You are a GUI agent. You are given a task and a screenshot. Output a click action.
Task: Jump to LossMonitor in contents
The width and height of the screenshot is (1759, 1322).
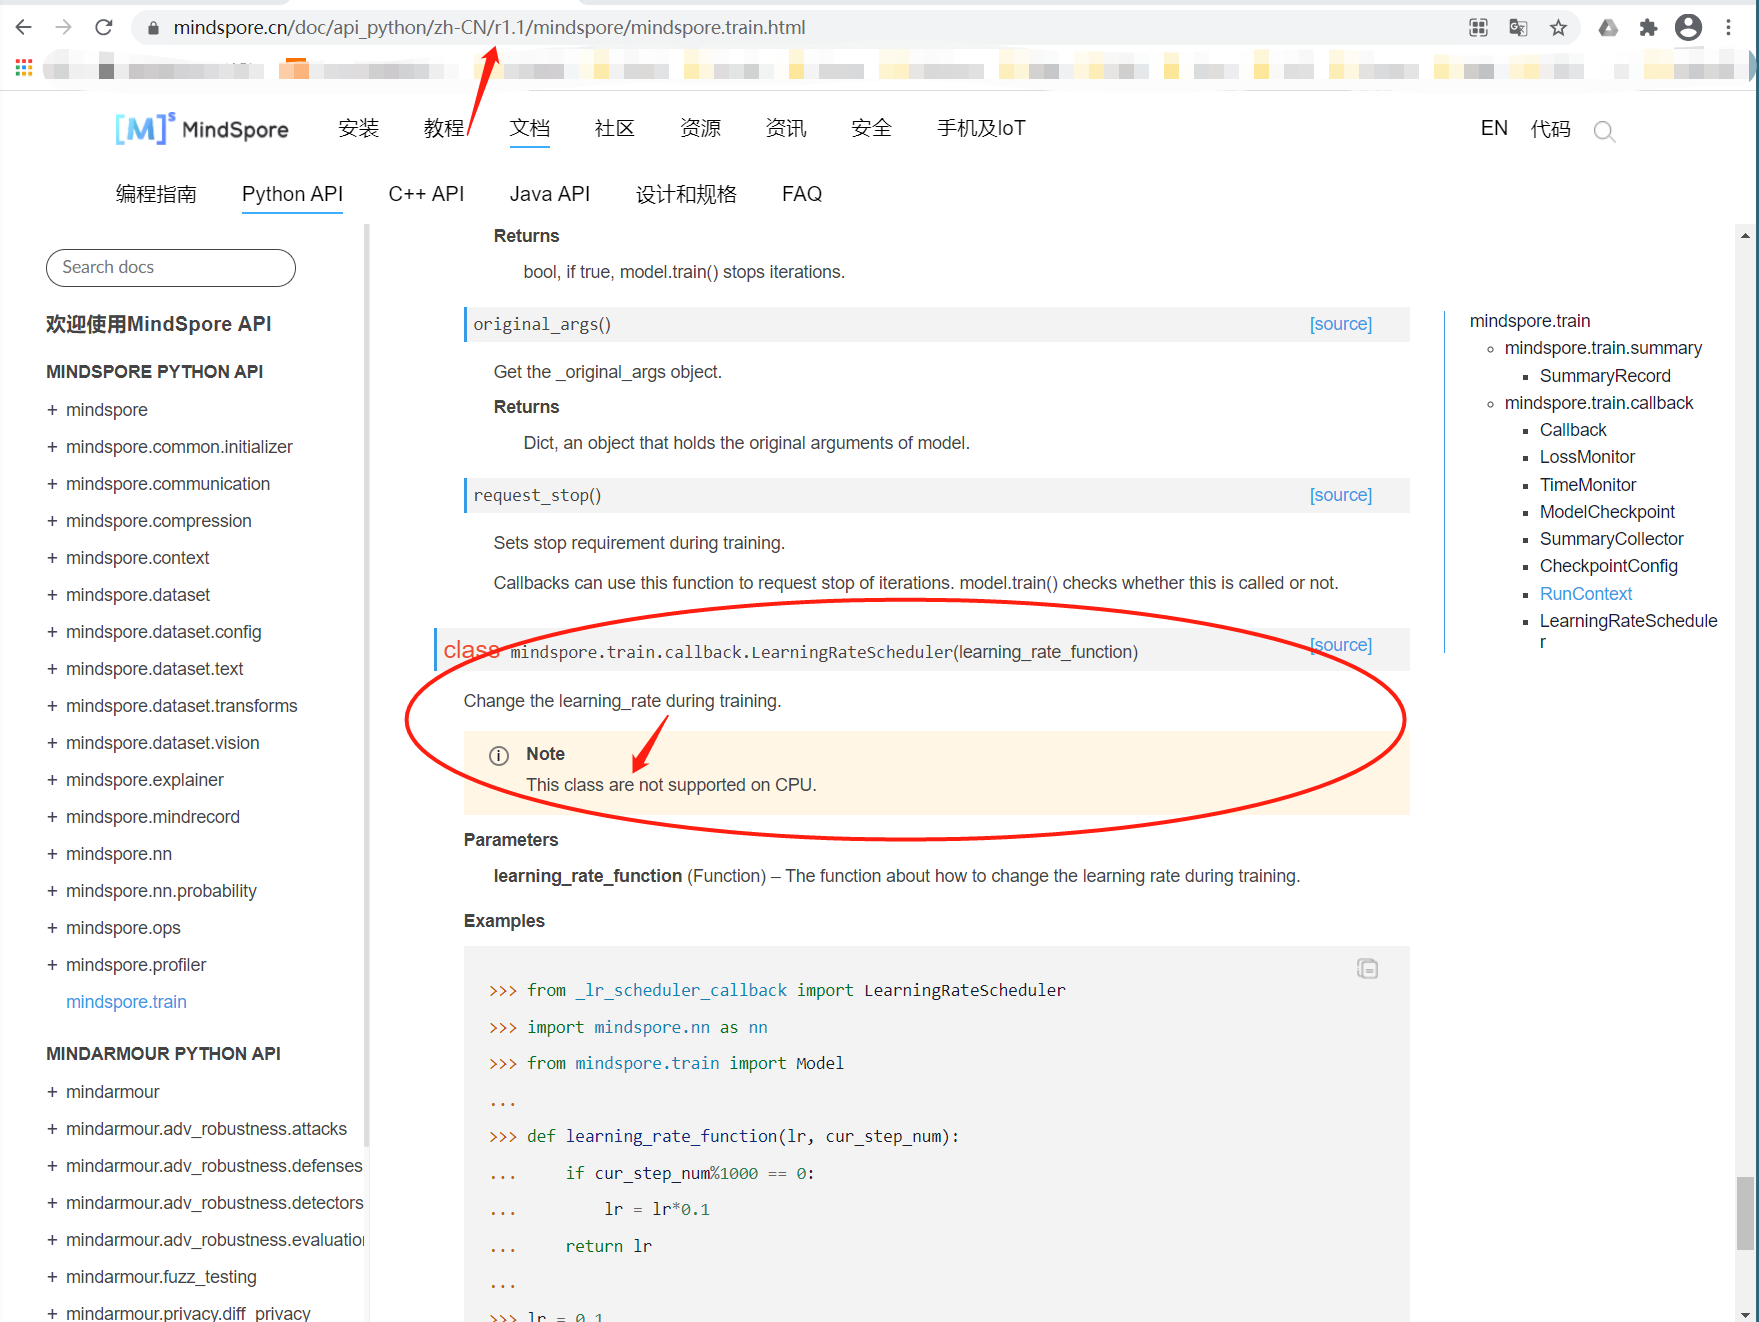pyautogui.click(x=1587, y=457)
